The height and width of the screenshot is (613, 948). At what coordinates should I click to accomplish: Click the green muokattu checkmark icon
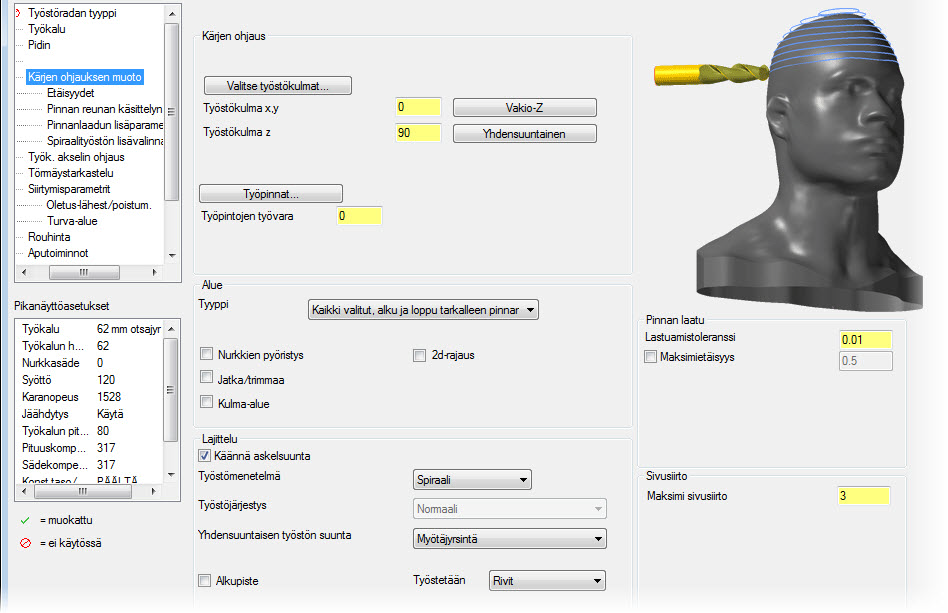[25, 521]
